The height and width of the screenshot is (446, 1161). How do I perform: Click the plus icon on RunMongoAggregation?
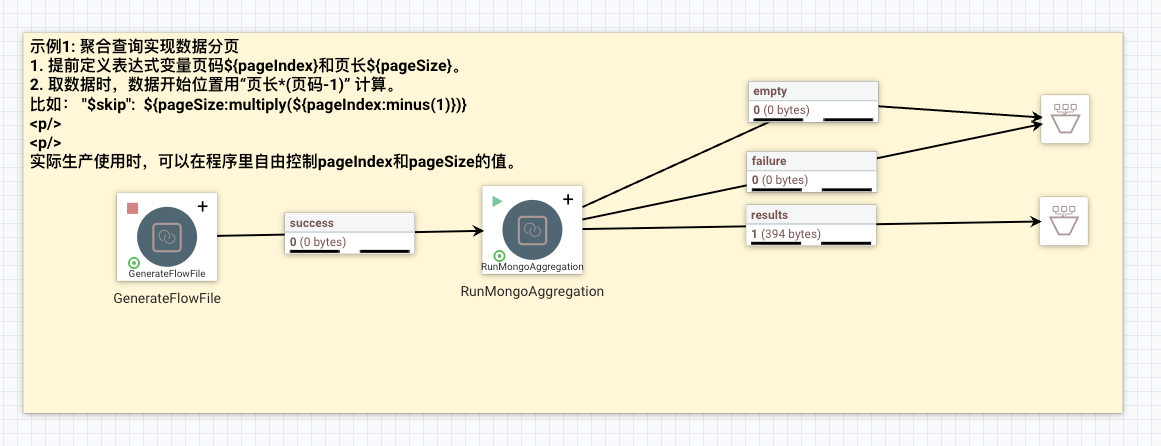pyautogui.click(x=568, y=199)
